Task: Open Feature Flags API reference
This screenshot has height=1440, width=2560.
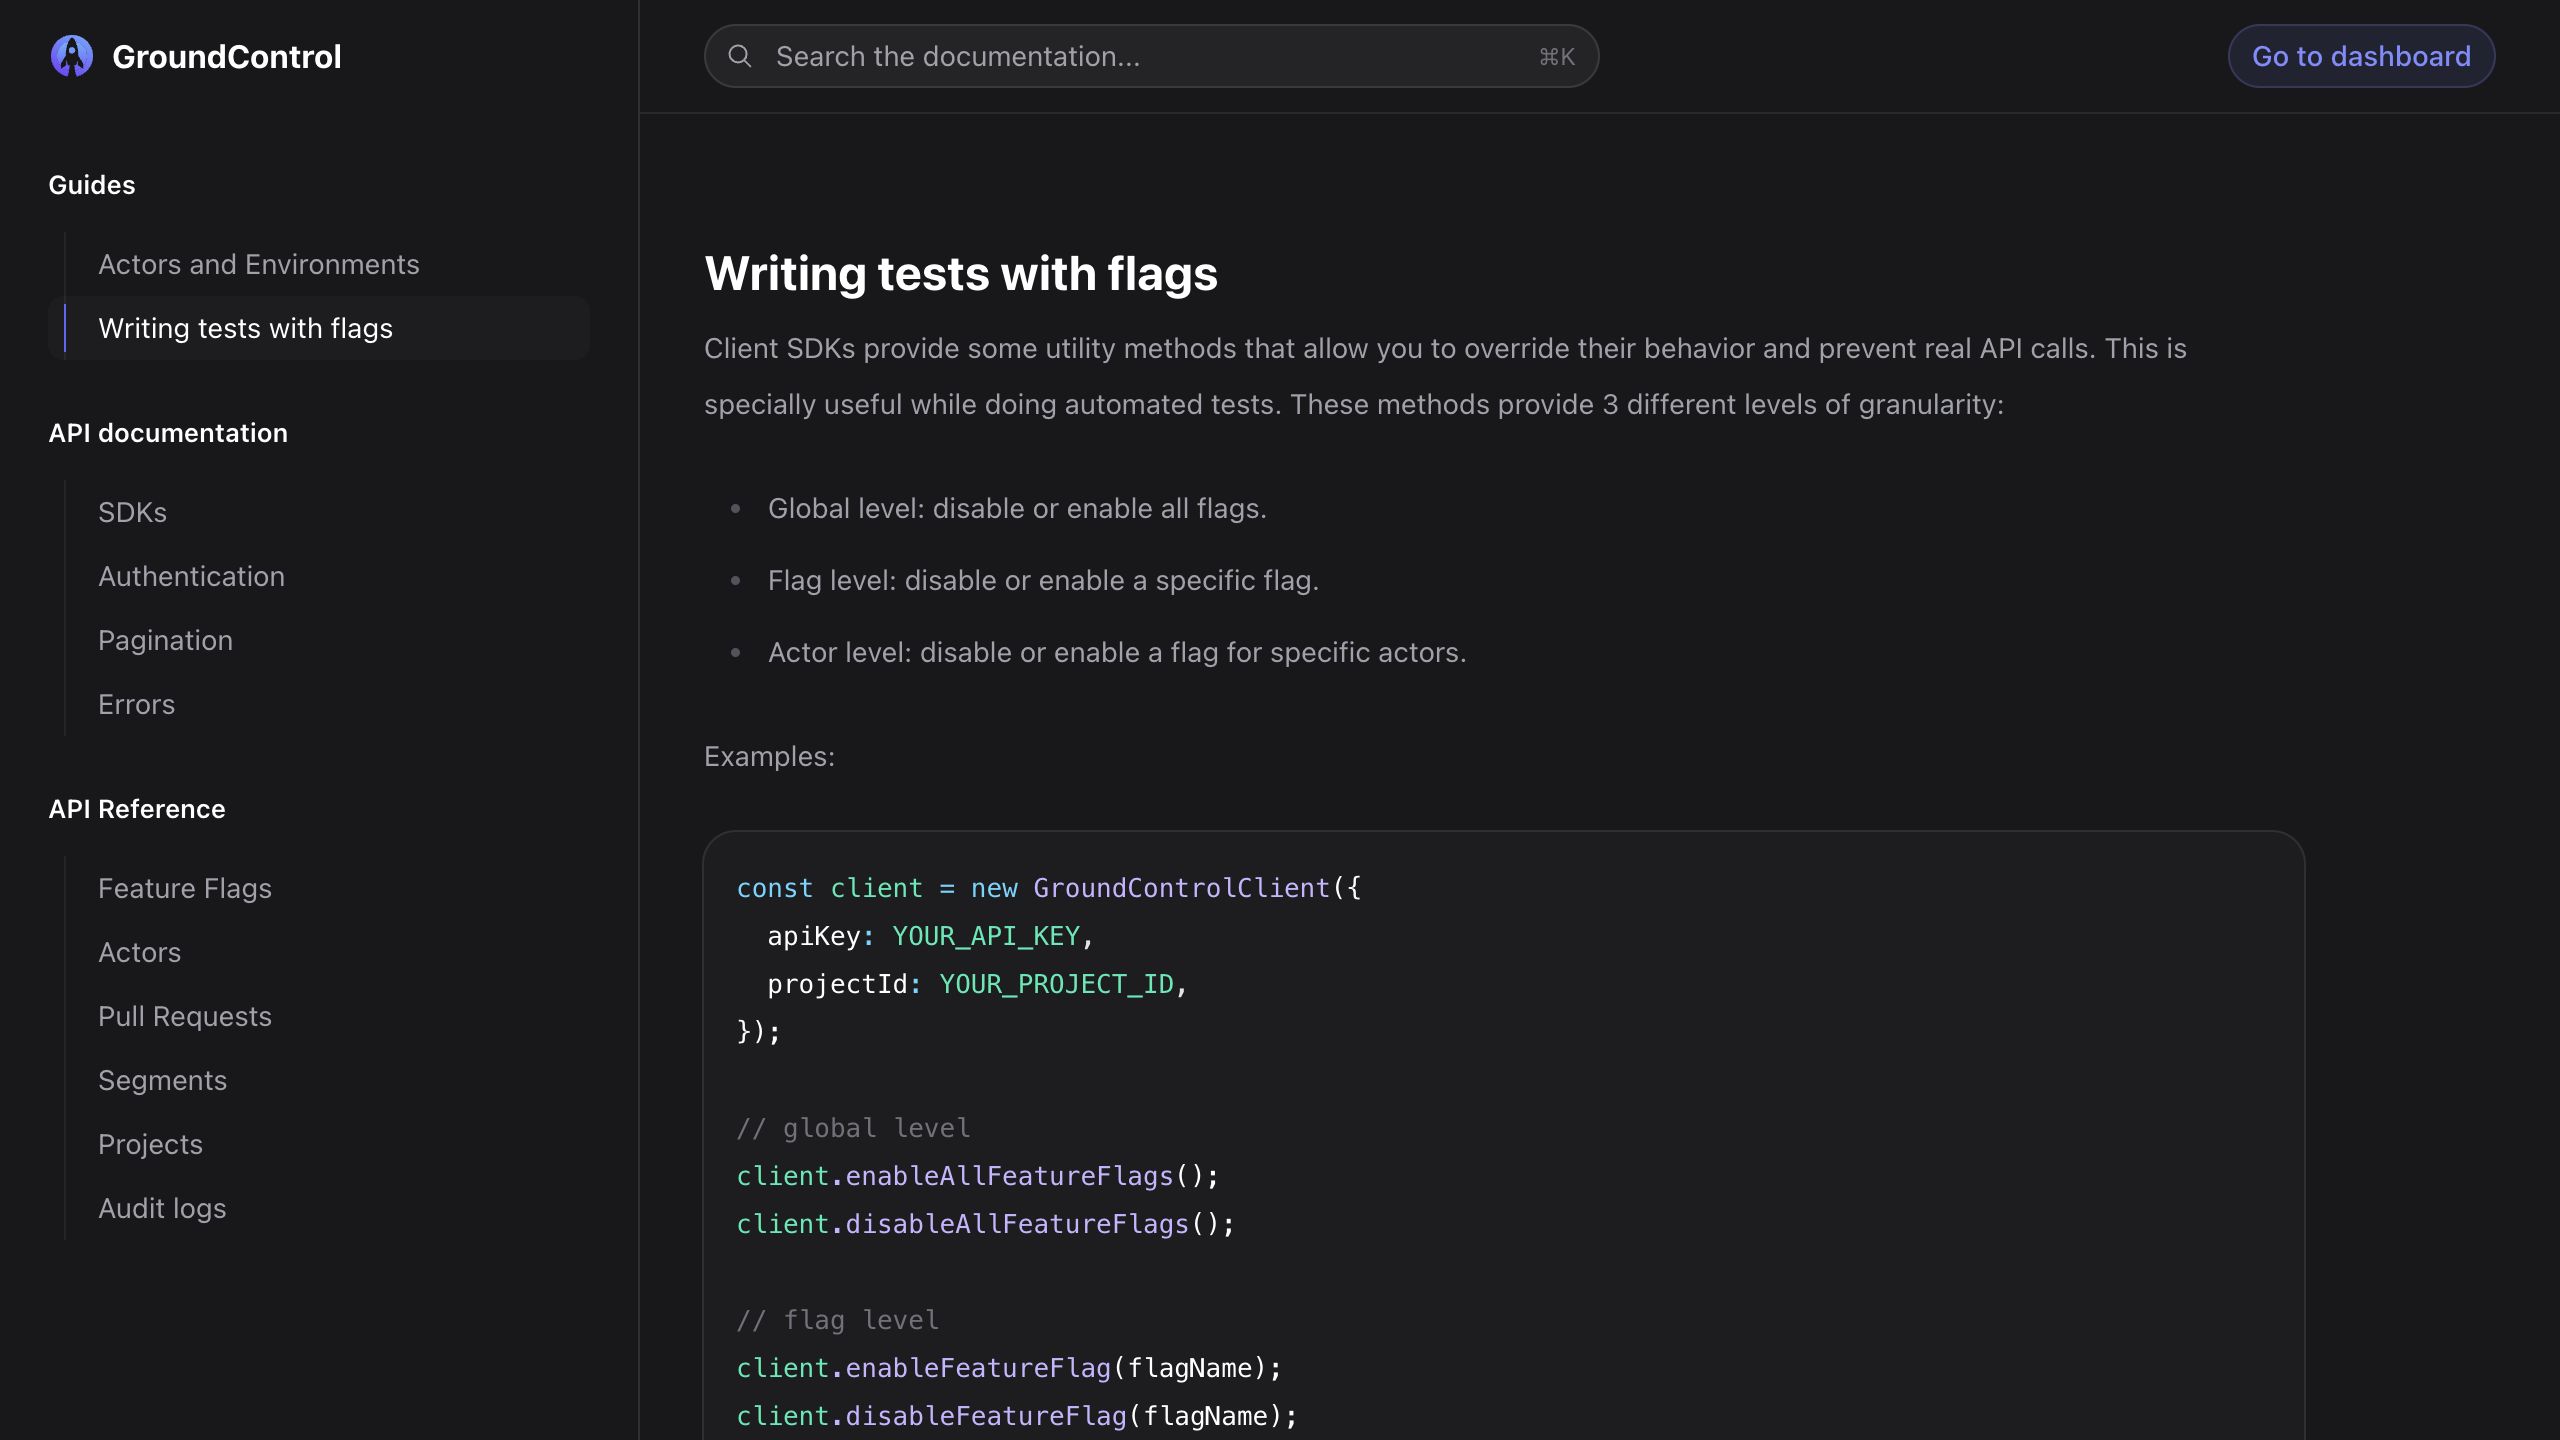Action: click(x=185, y=888)
